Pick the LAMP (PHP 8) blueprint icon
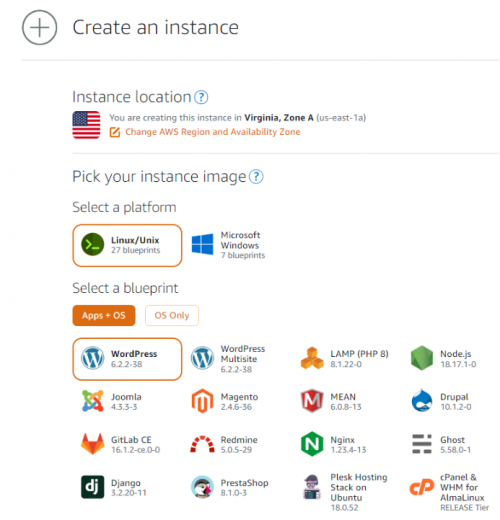This screenshot has height=520, width=500. (312, 358)
